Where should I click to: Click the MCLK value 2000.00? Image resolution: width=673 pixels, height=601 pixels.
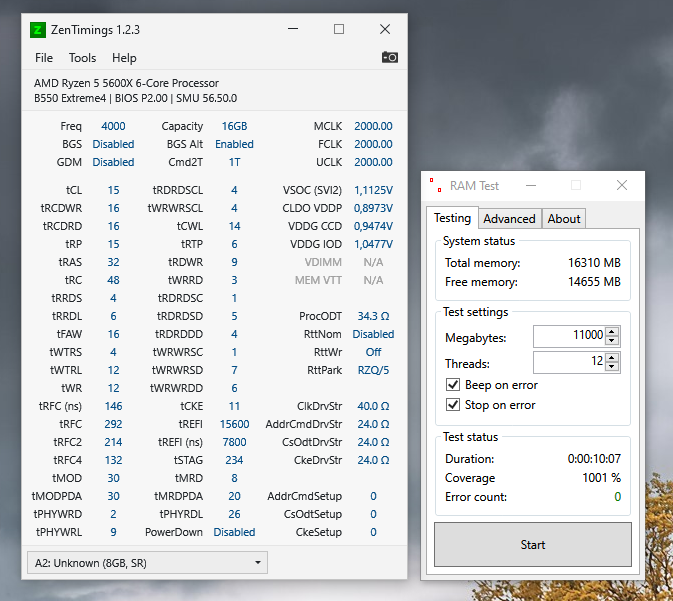(x=373, y=126)
